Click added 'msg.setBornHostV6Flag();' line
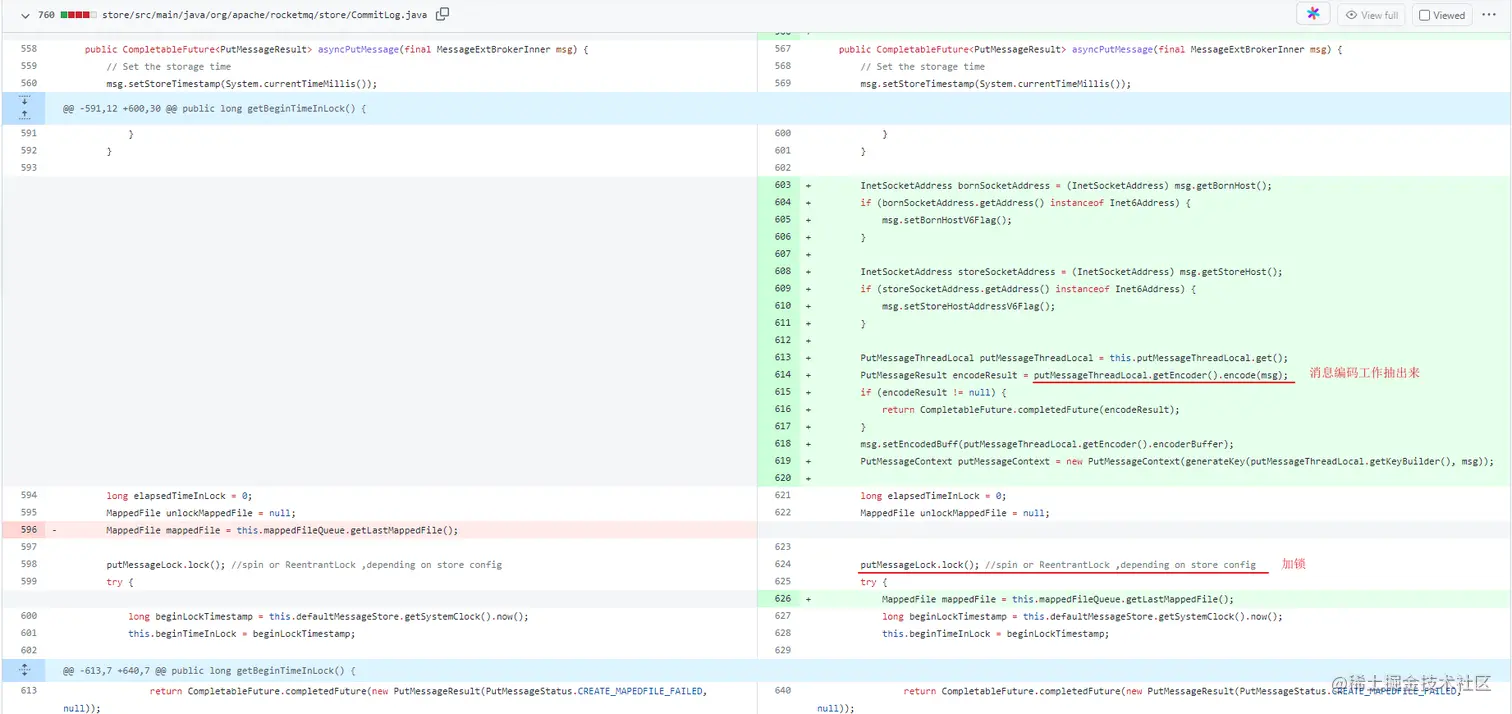Viewport: 1512px width, 714px height. point(947,220)
